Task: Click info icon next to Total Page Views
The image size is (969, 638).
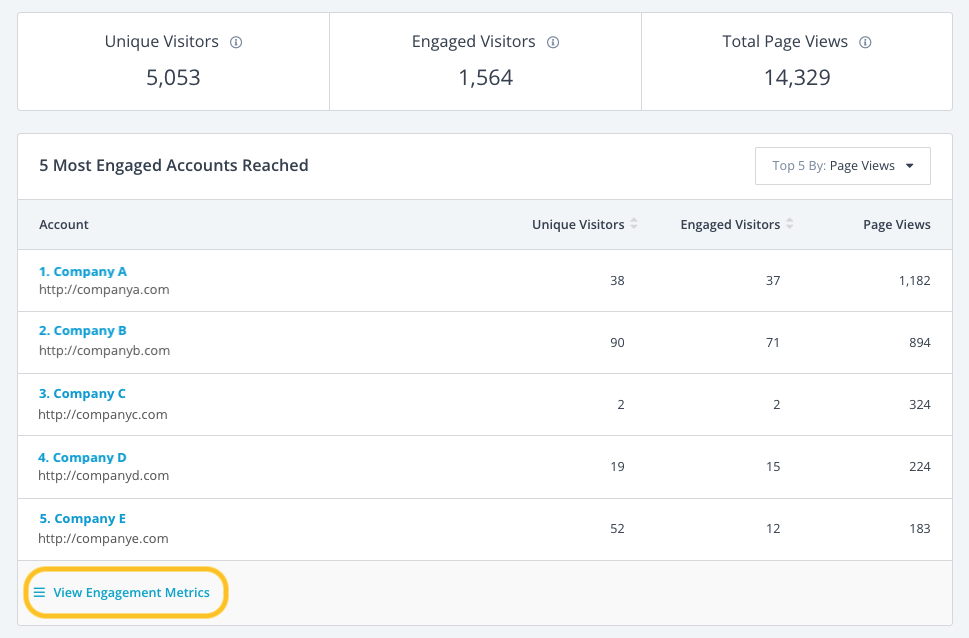Action: click(x=865, y=42)
